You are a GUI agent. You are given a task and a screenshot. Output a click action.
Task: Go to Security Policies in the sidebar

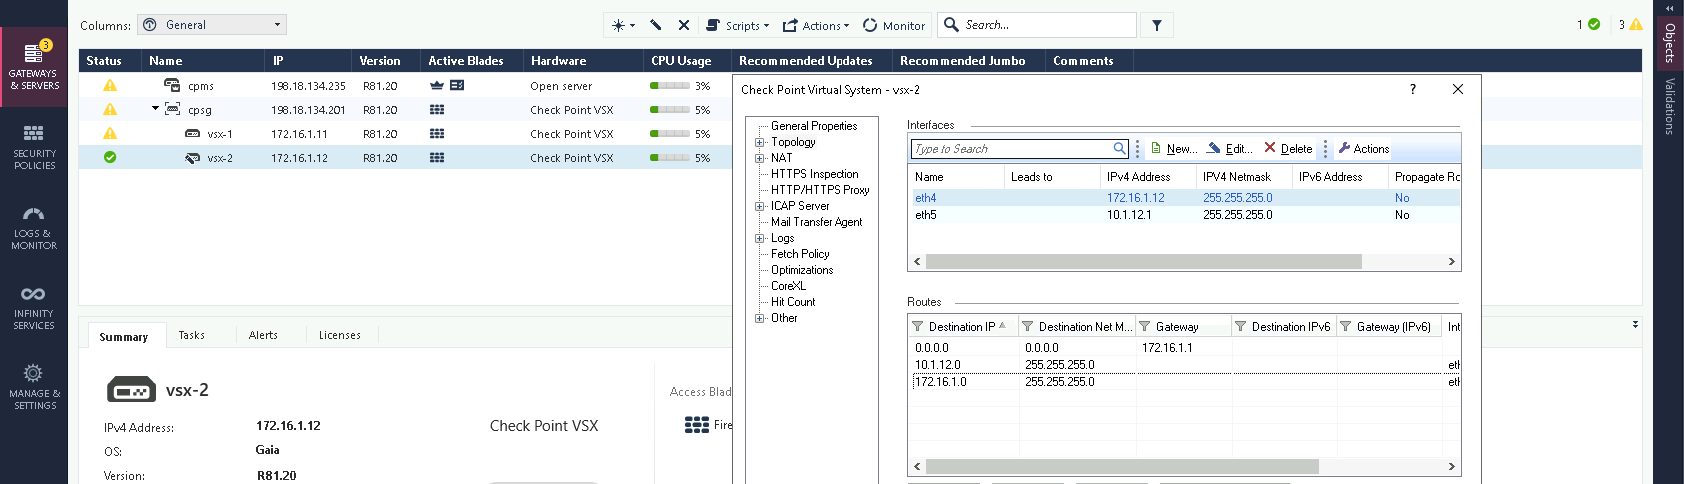[34, 147]
